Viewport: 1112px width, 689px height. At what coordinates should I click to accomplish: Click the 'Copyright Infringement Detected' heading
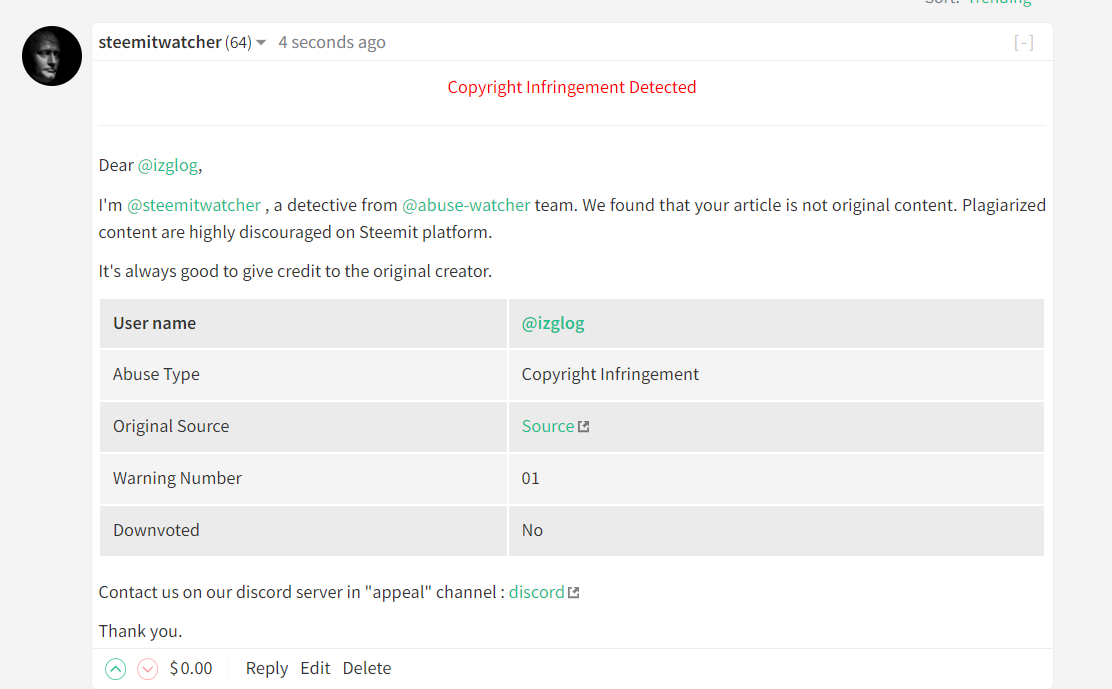pos(572,87)
